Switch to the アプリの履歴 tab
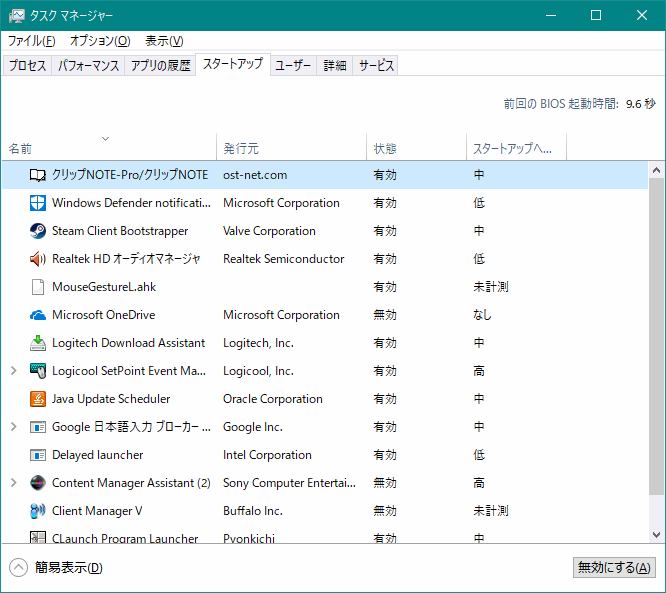This screenshot has height=593, width=666. coord(160,65)
